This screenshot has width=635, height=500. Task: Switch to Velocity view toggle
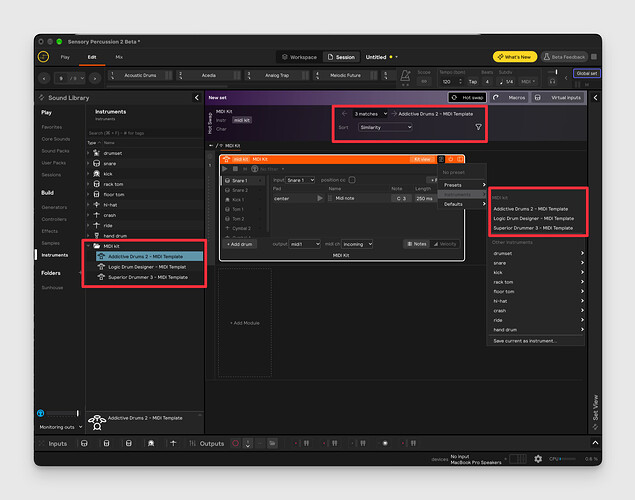[445, 244]
